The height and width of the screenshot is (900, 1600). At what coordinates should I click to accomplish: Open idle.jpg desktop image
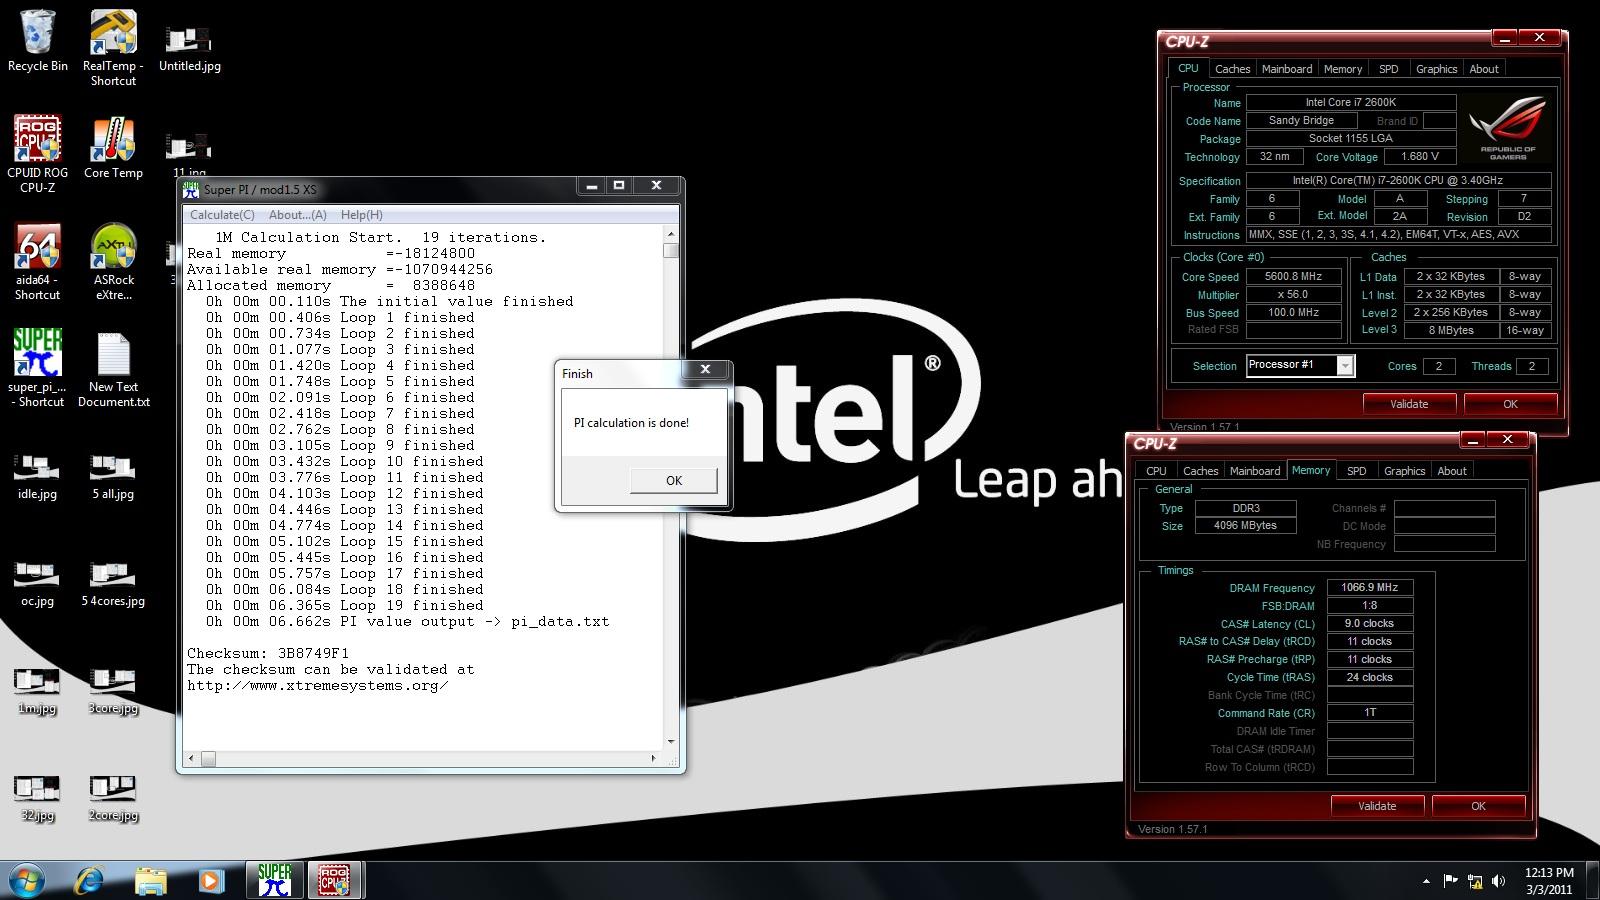(x=38, y=477)
